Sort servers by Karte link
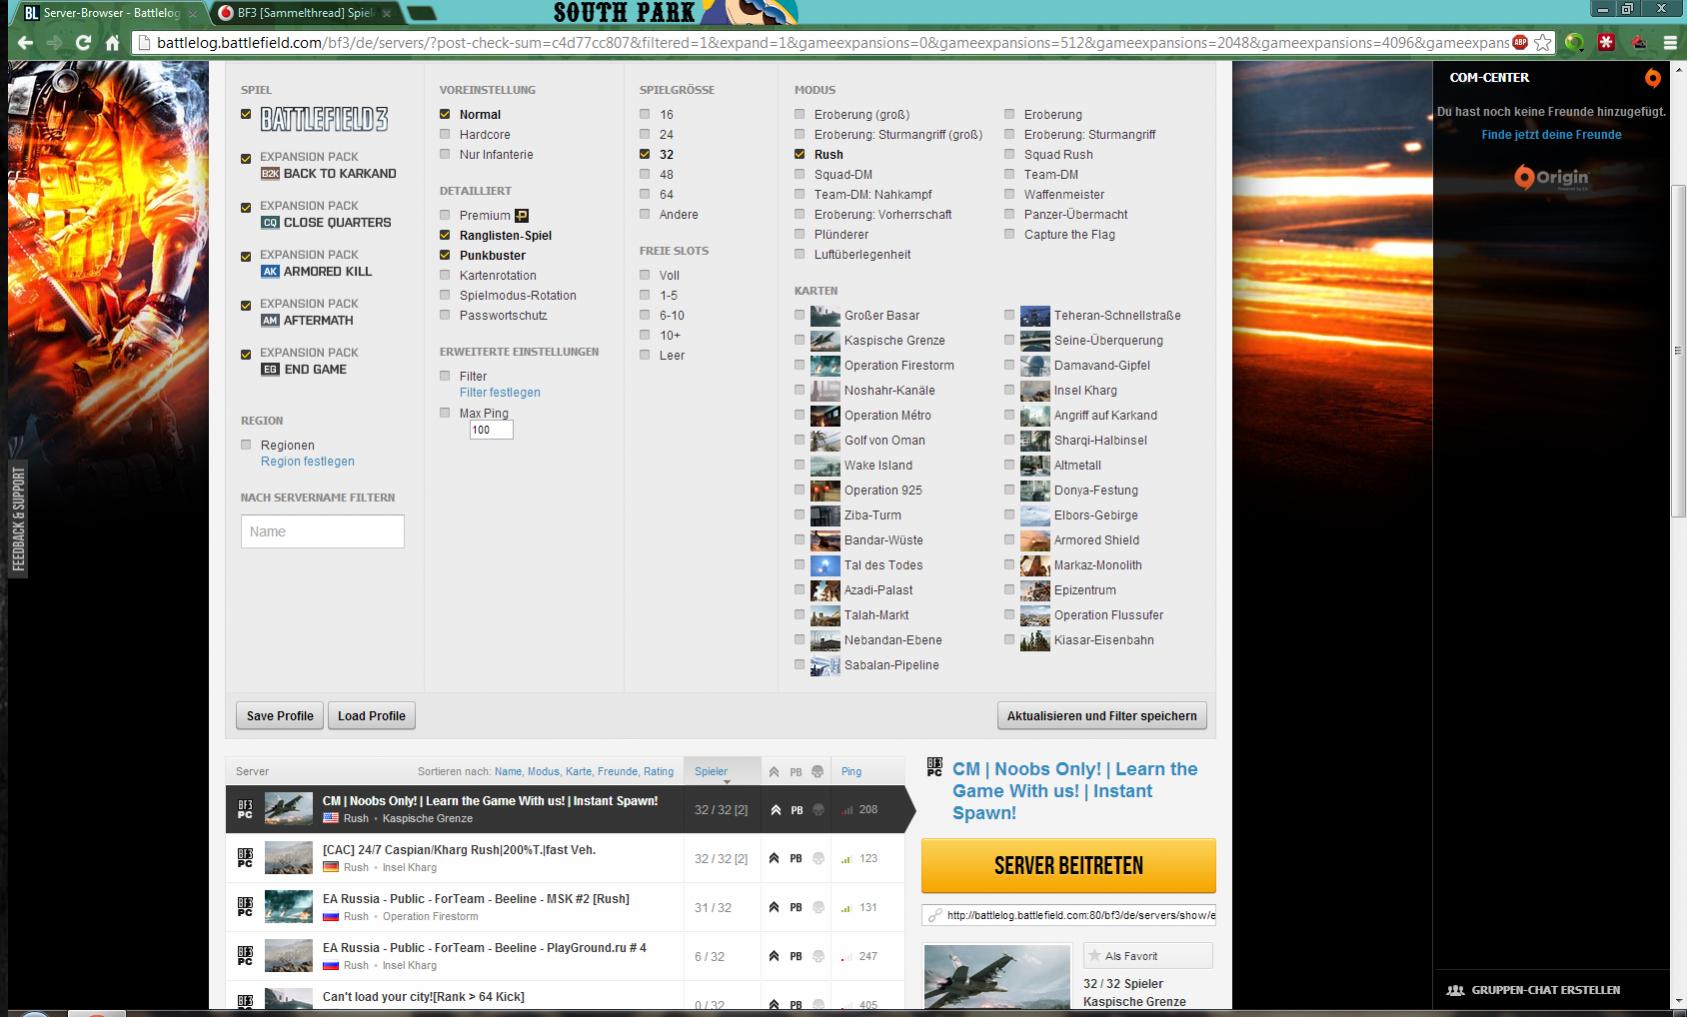This screenshot has height=1017, width=1687. pos(578,772)
